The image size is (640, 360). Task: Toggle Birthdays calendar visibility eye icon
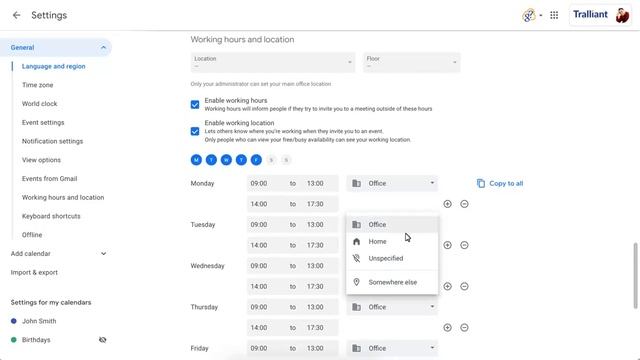102,340
